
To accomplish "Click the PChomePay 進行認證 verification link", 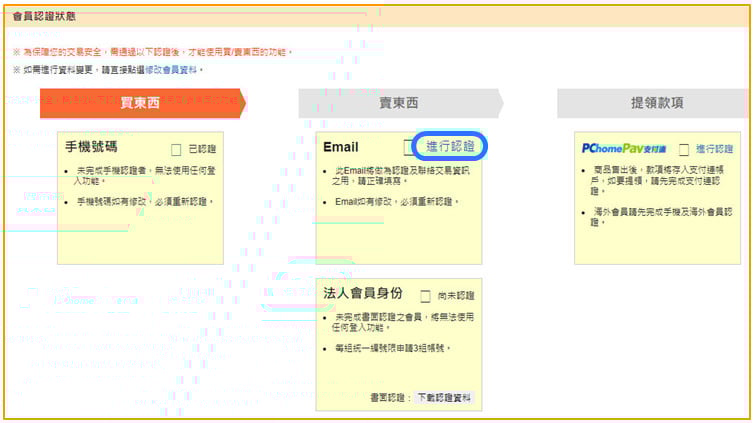I will 714,148.
